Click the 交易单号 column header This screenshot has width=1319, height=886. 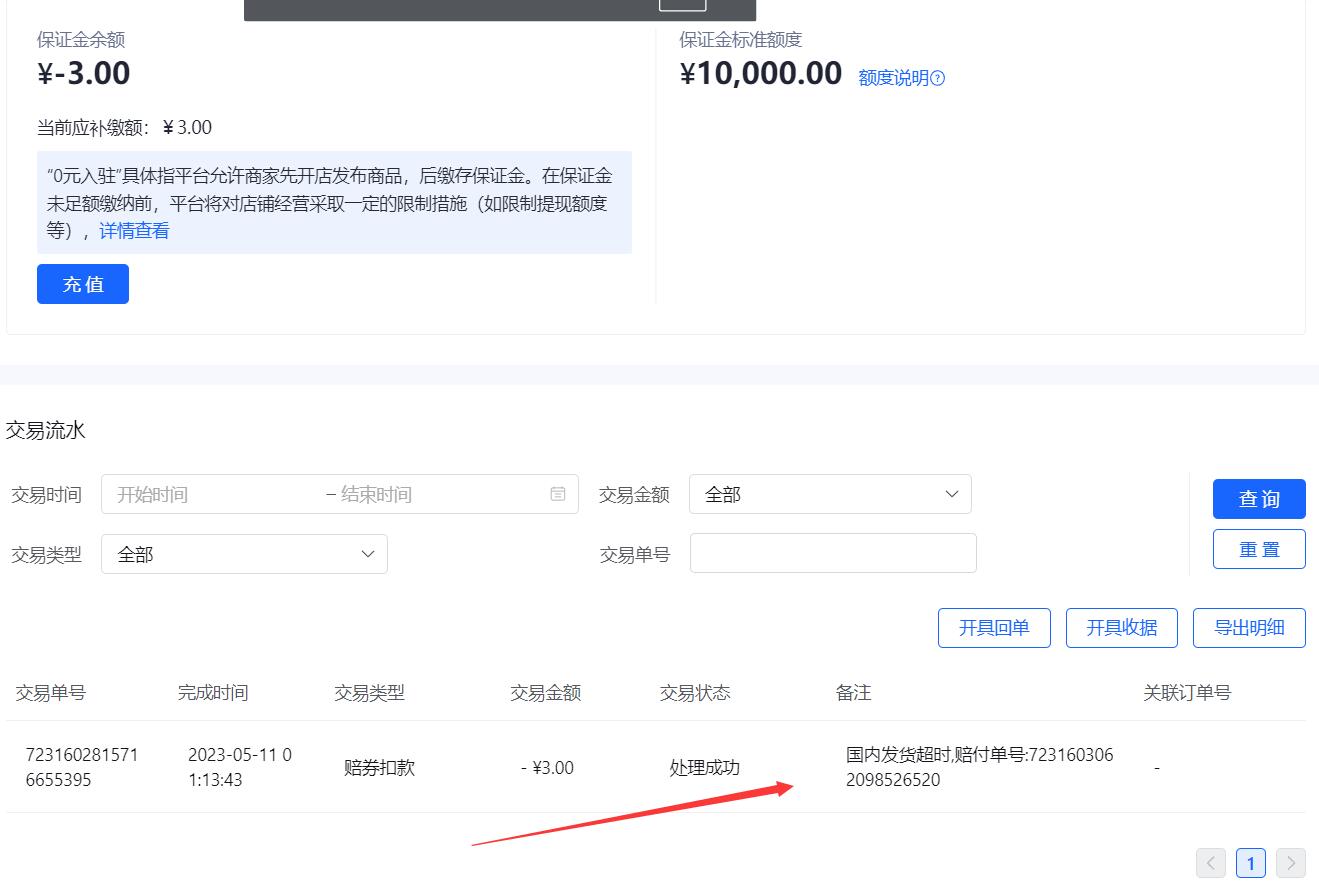pyautogui.click(x=51, y=692)
